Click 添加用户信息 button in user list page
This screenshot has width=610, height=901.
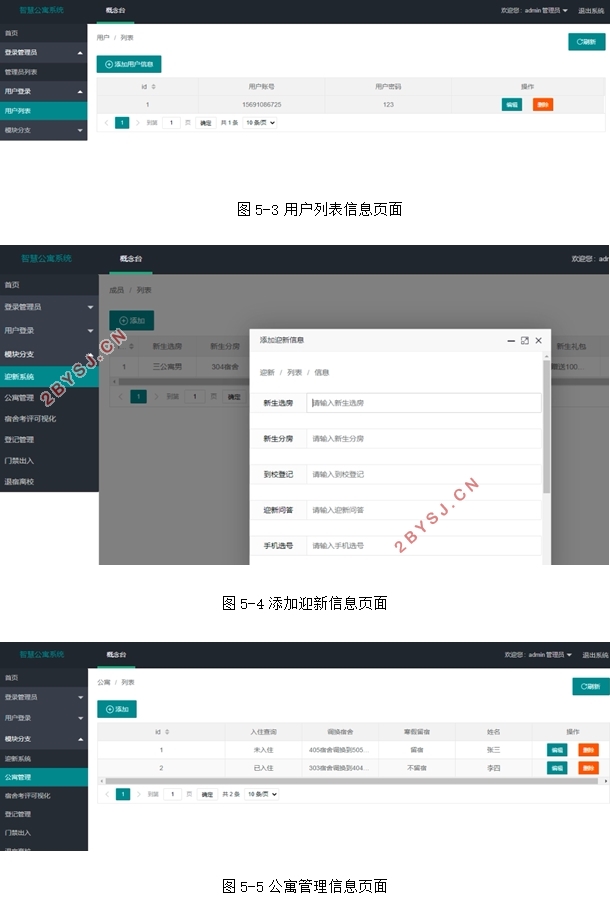pos(129,64)
